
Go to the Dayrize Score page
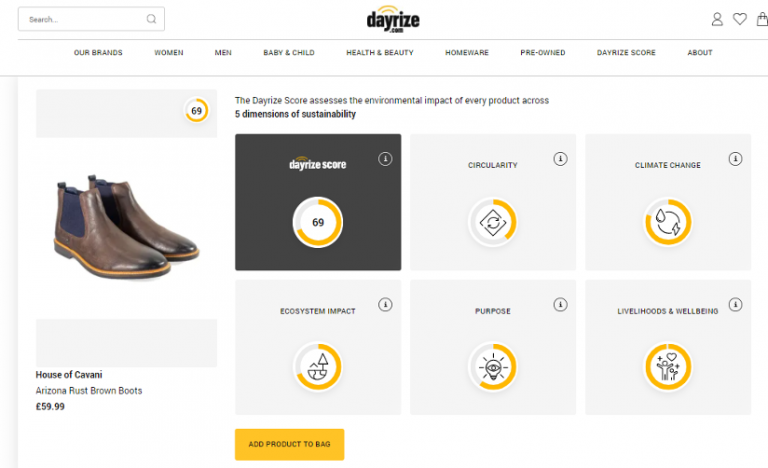(x=626, y=53)
